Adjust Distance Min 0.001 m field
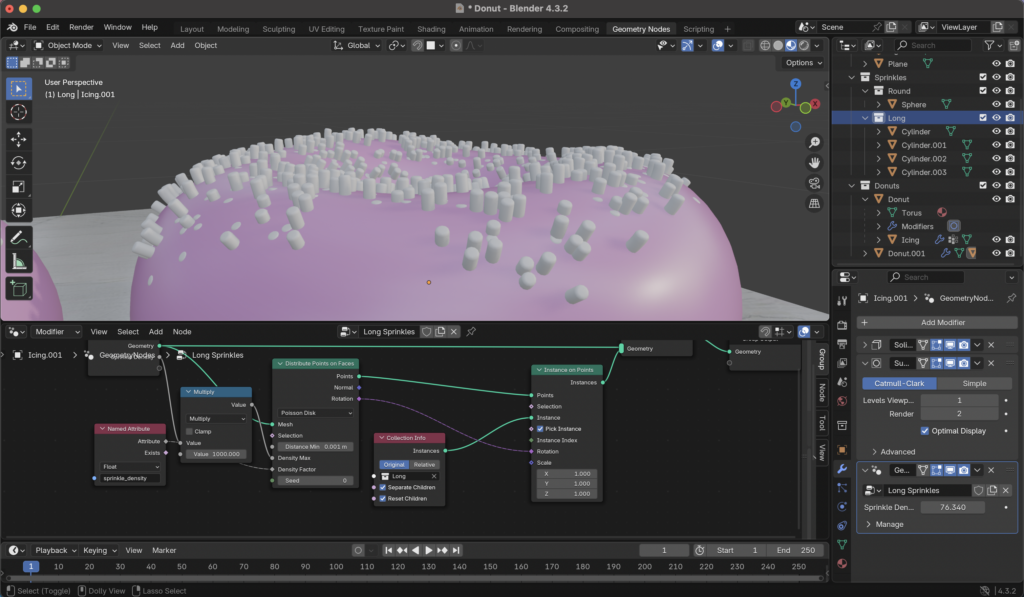The height and width of the screenshot is (597, 1024). point(316,447)
